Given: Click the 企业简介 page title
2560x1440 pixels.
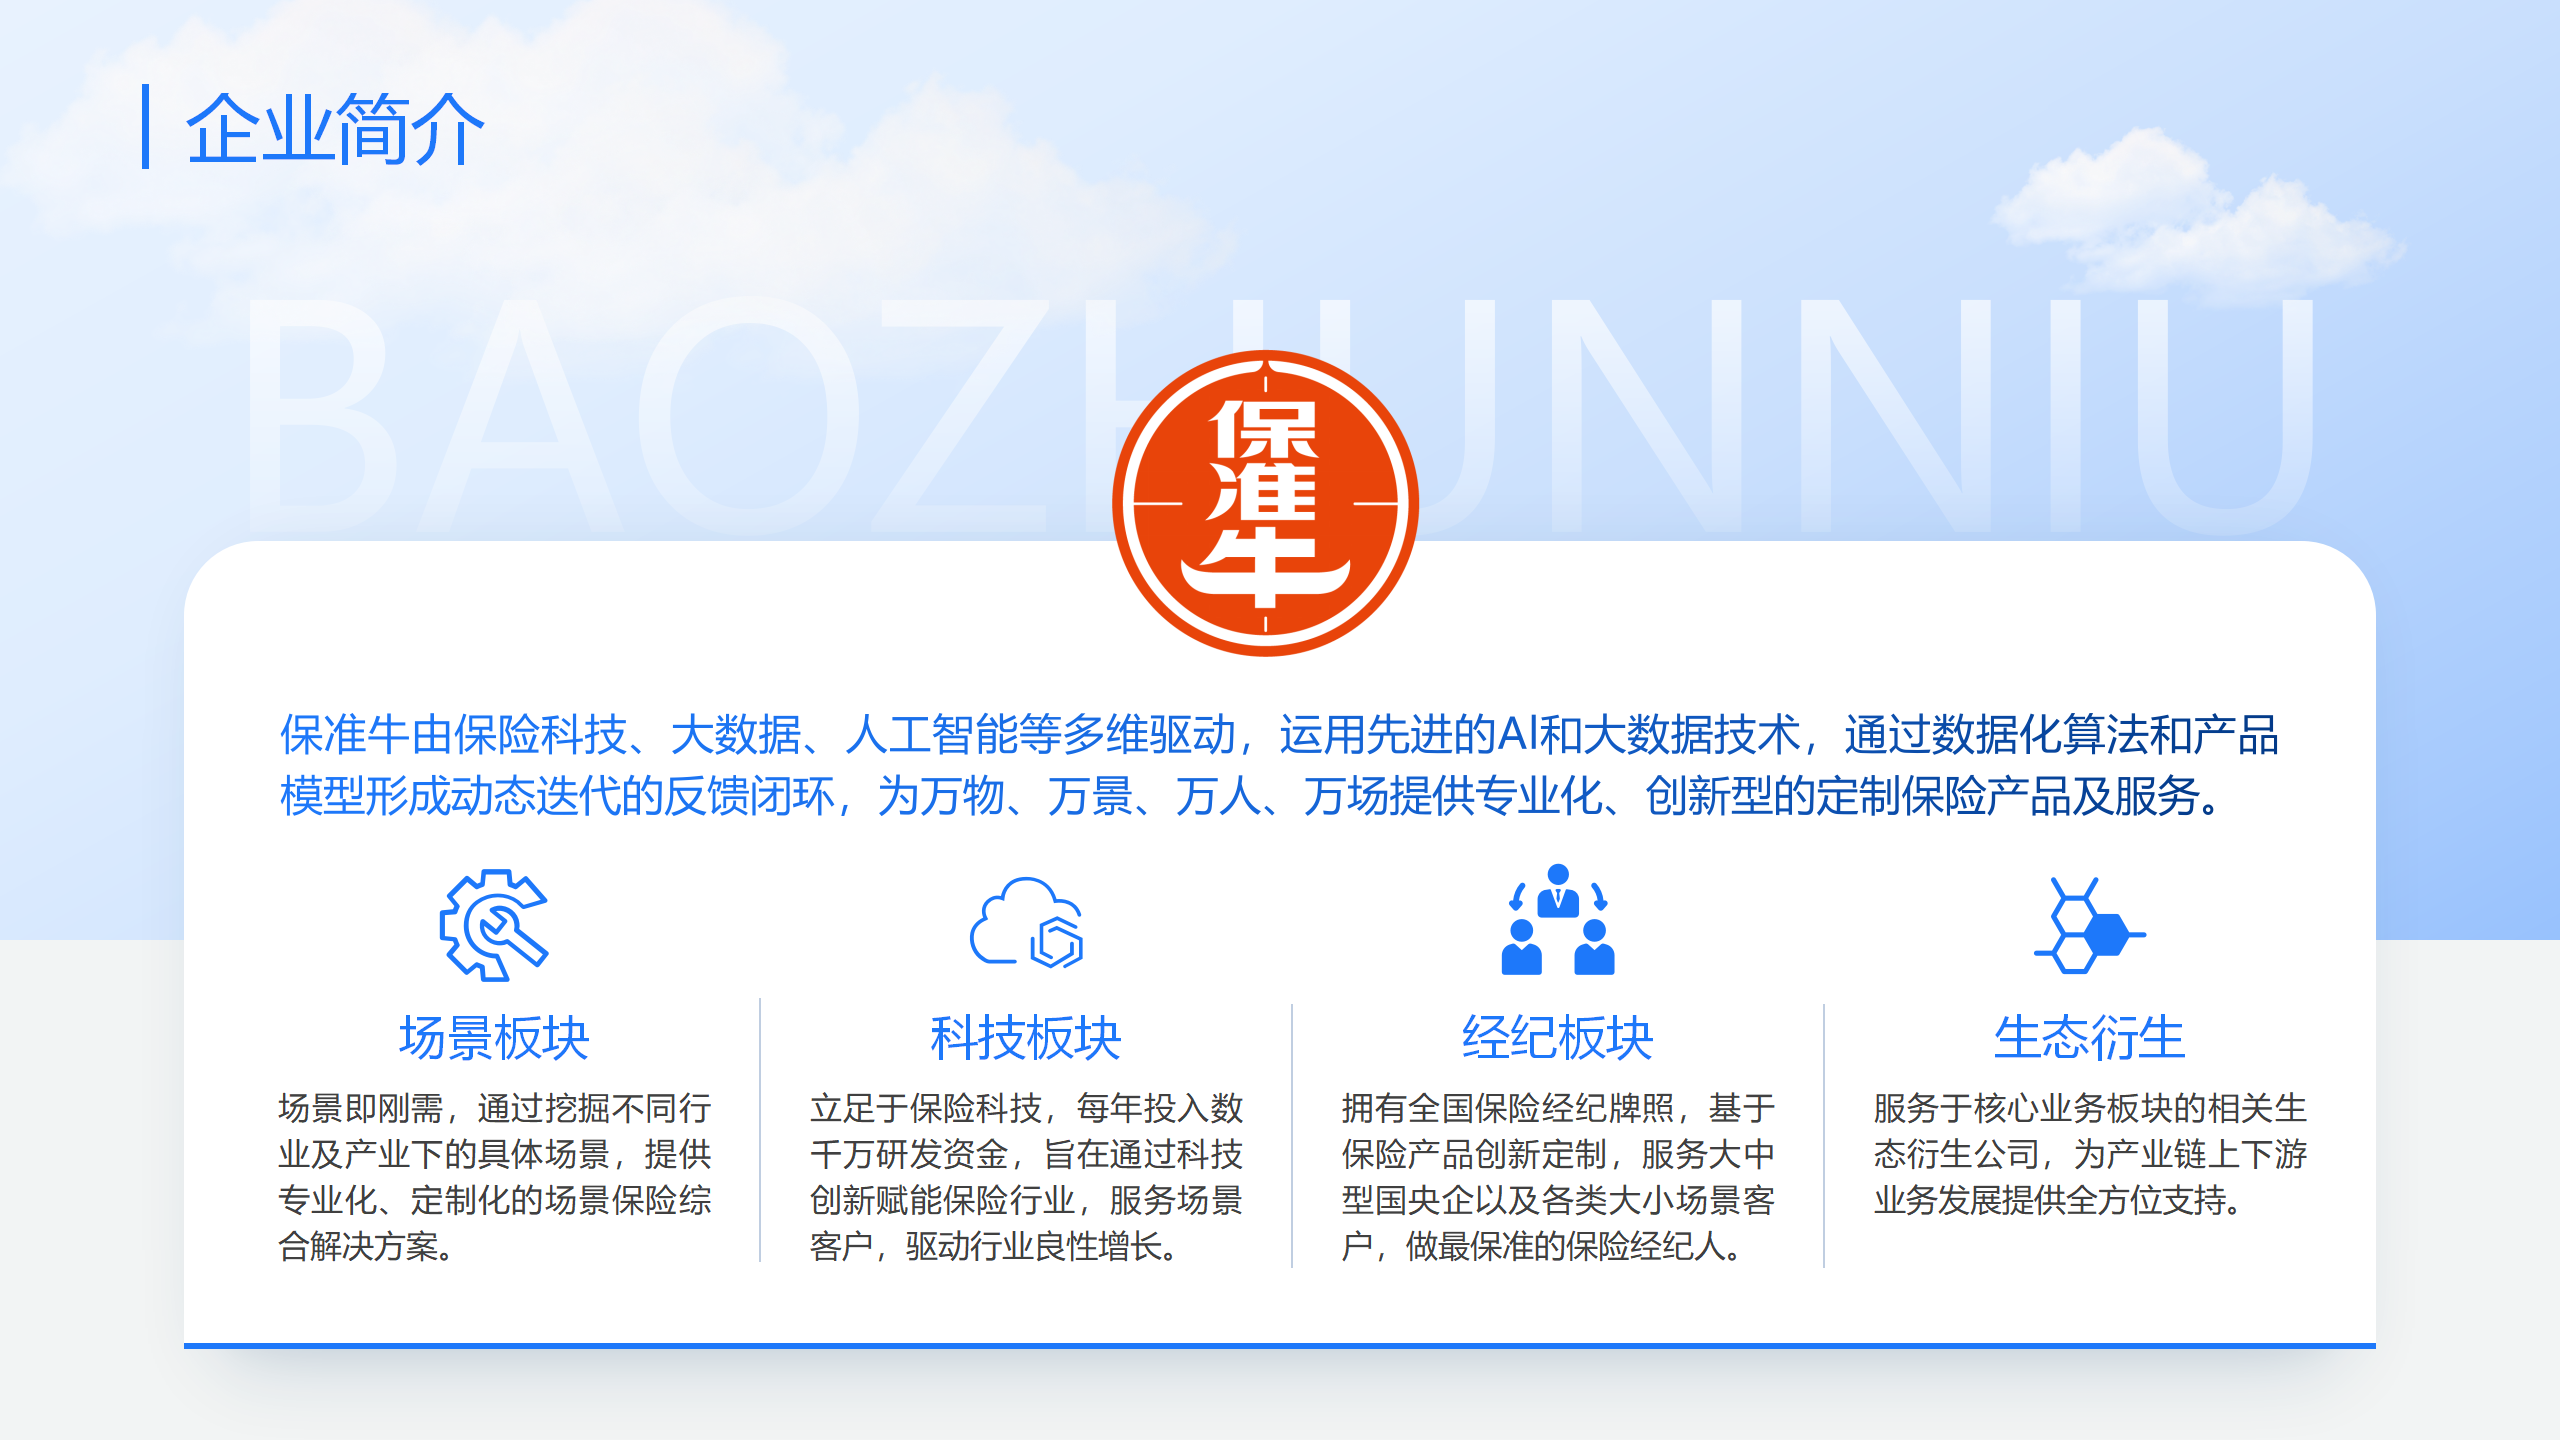Looking at the screenshot, I should point(335,128).
